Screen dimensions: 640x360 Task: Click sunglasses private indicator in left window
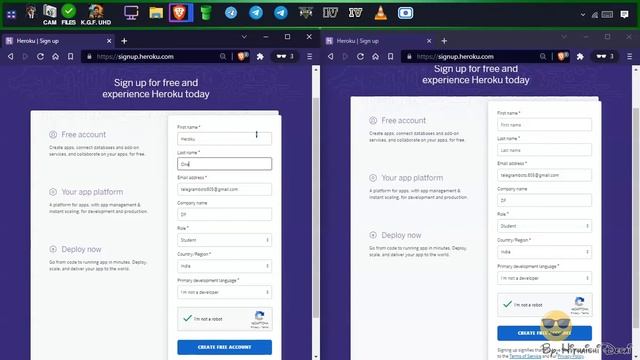point(285,56)
